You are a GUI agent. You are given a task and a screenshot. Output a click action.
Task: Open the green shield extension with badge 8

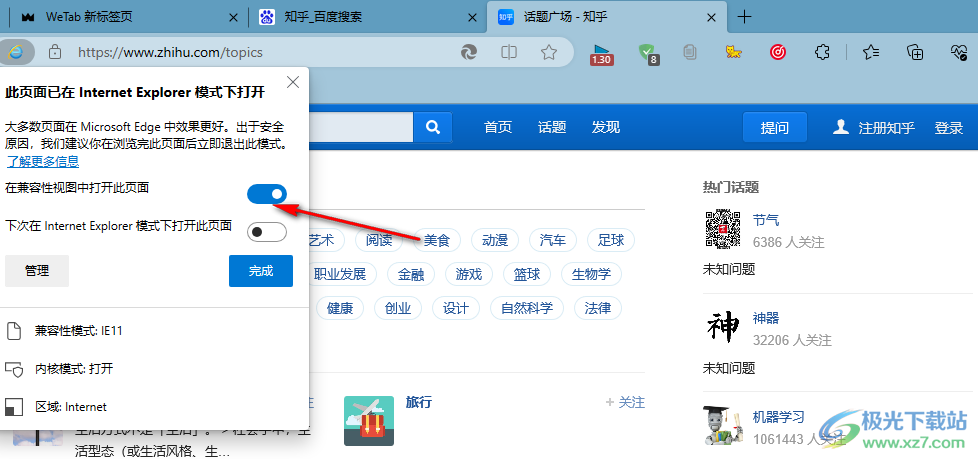pyautogui.click(x=649, y=54)
